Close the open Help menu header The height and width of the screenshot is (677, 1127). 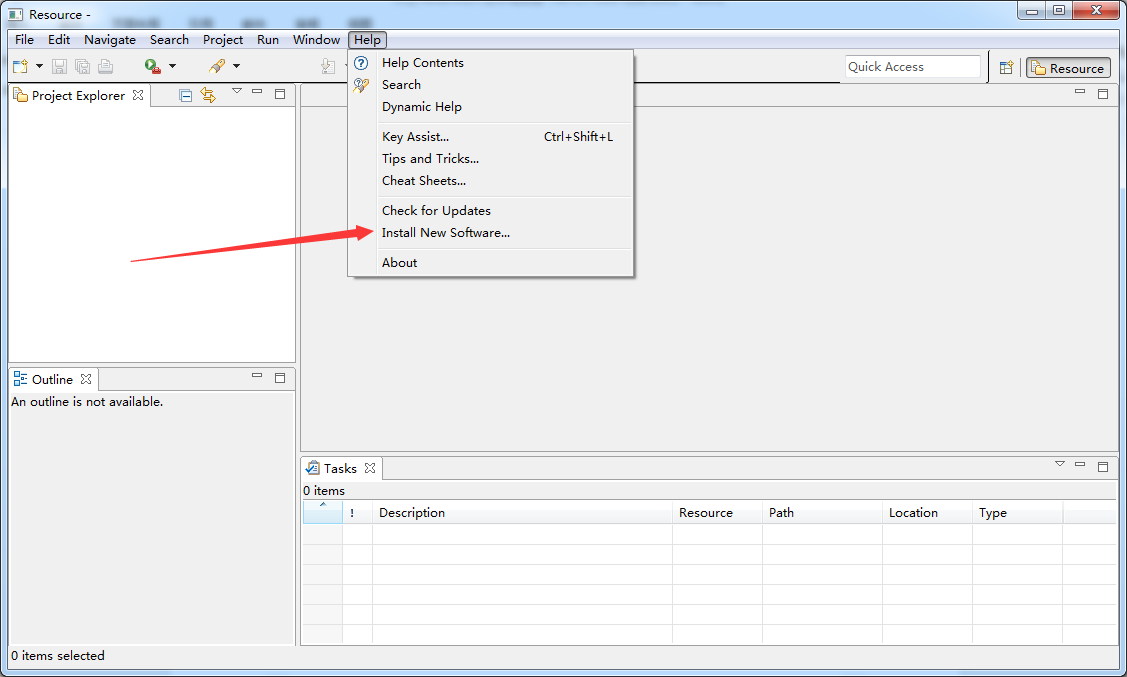point(367,40)
